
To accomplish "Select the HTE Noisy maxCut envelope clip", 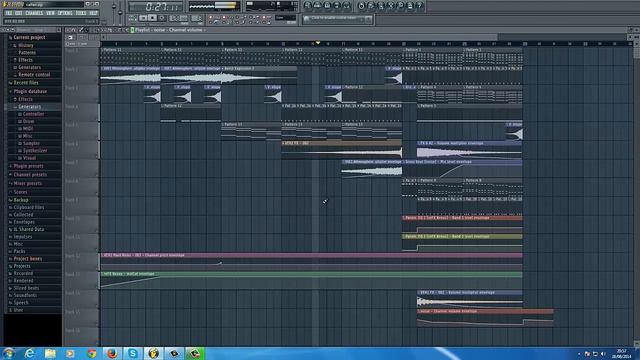I will [311, 281].
